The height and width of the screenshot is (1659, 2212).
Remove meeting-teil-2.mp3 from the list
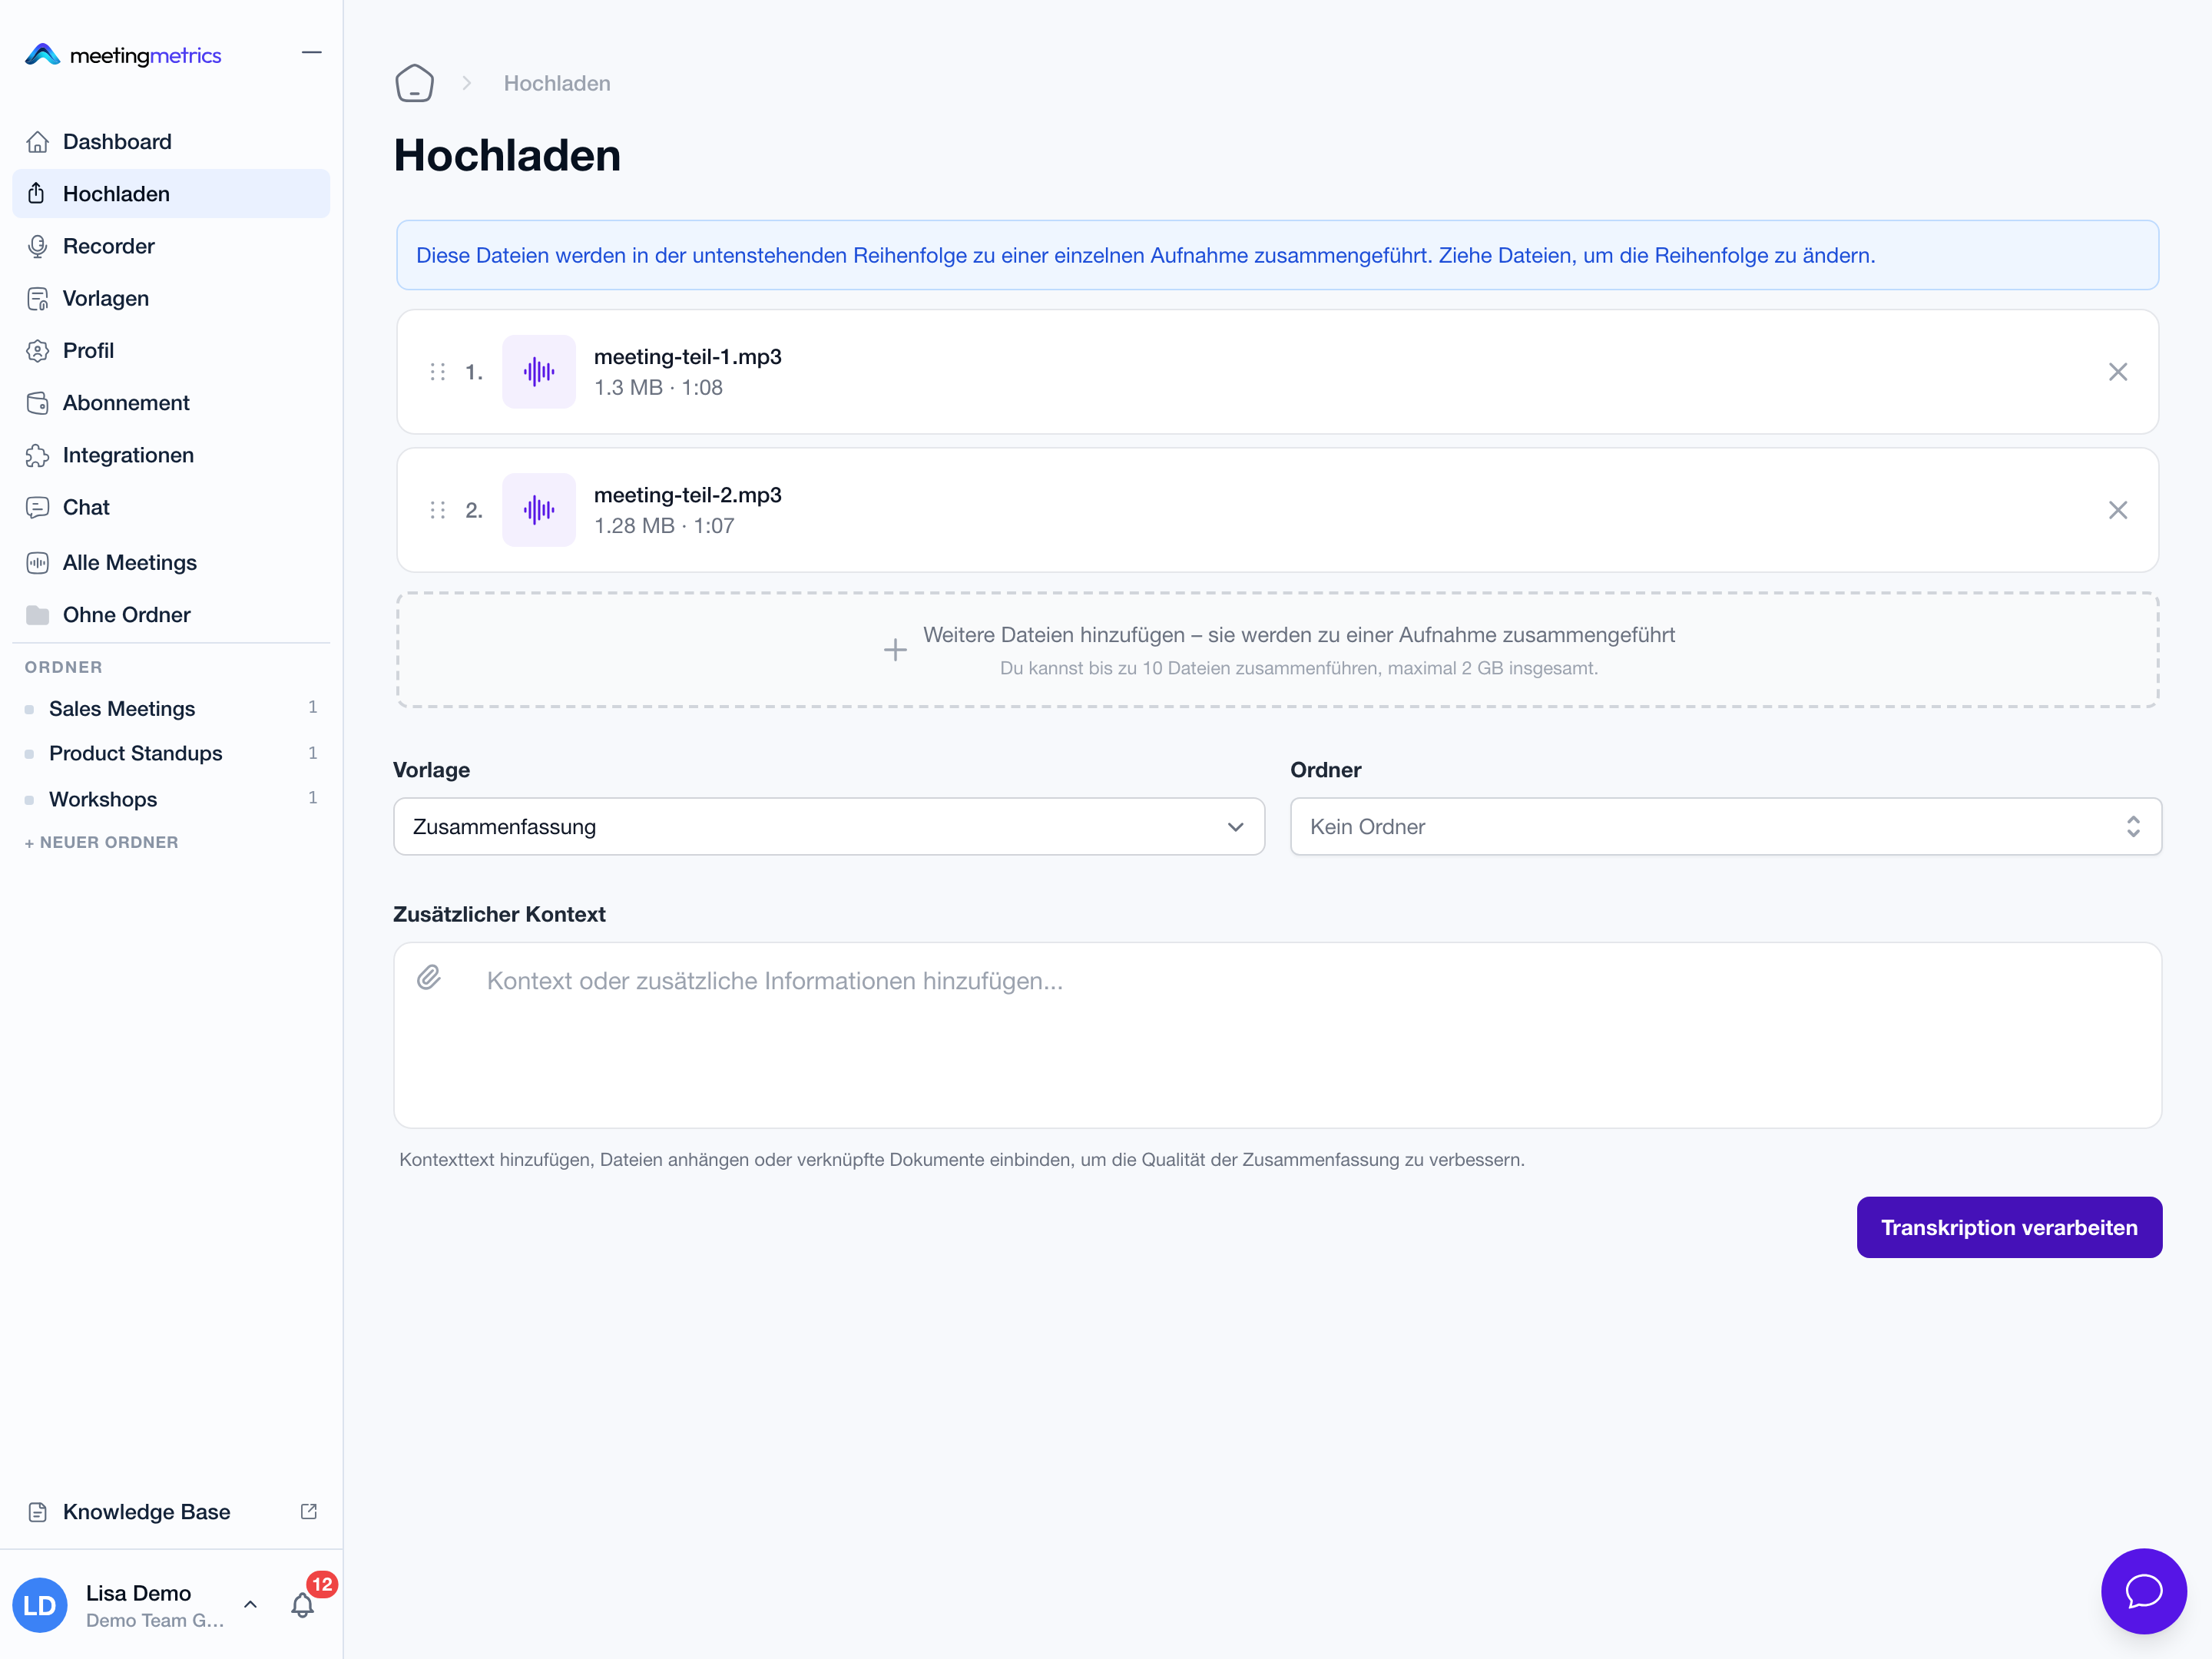click(2117, 510)
